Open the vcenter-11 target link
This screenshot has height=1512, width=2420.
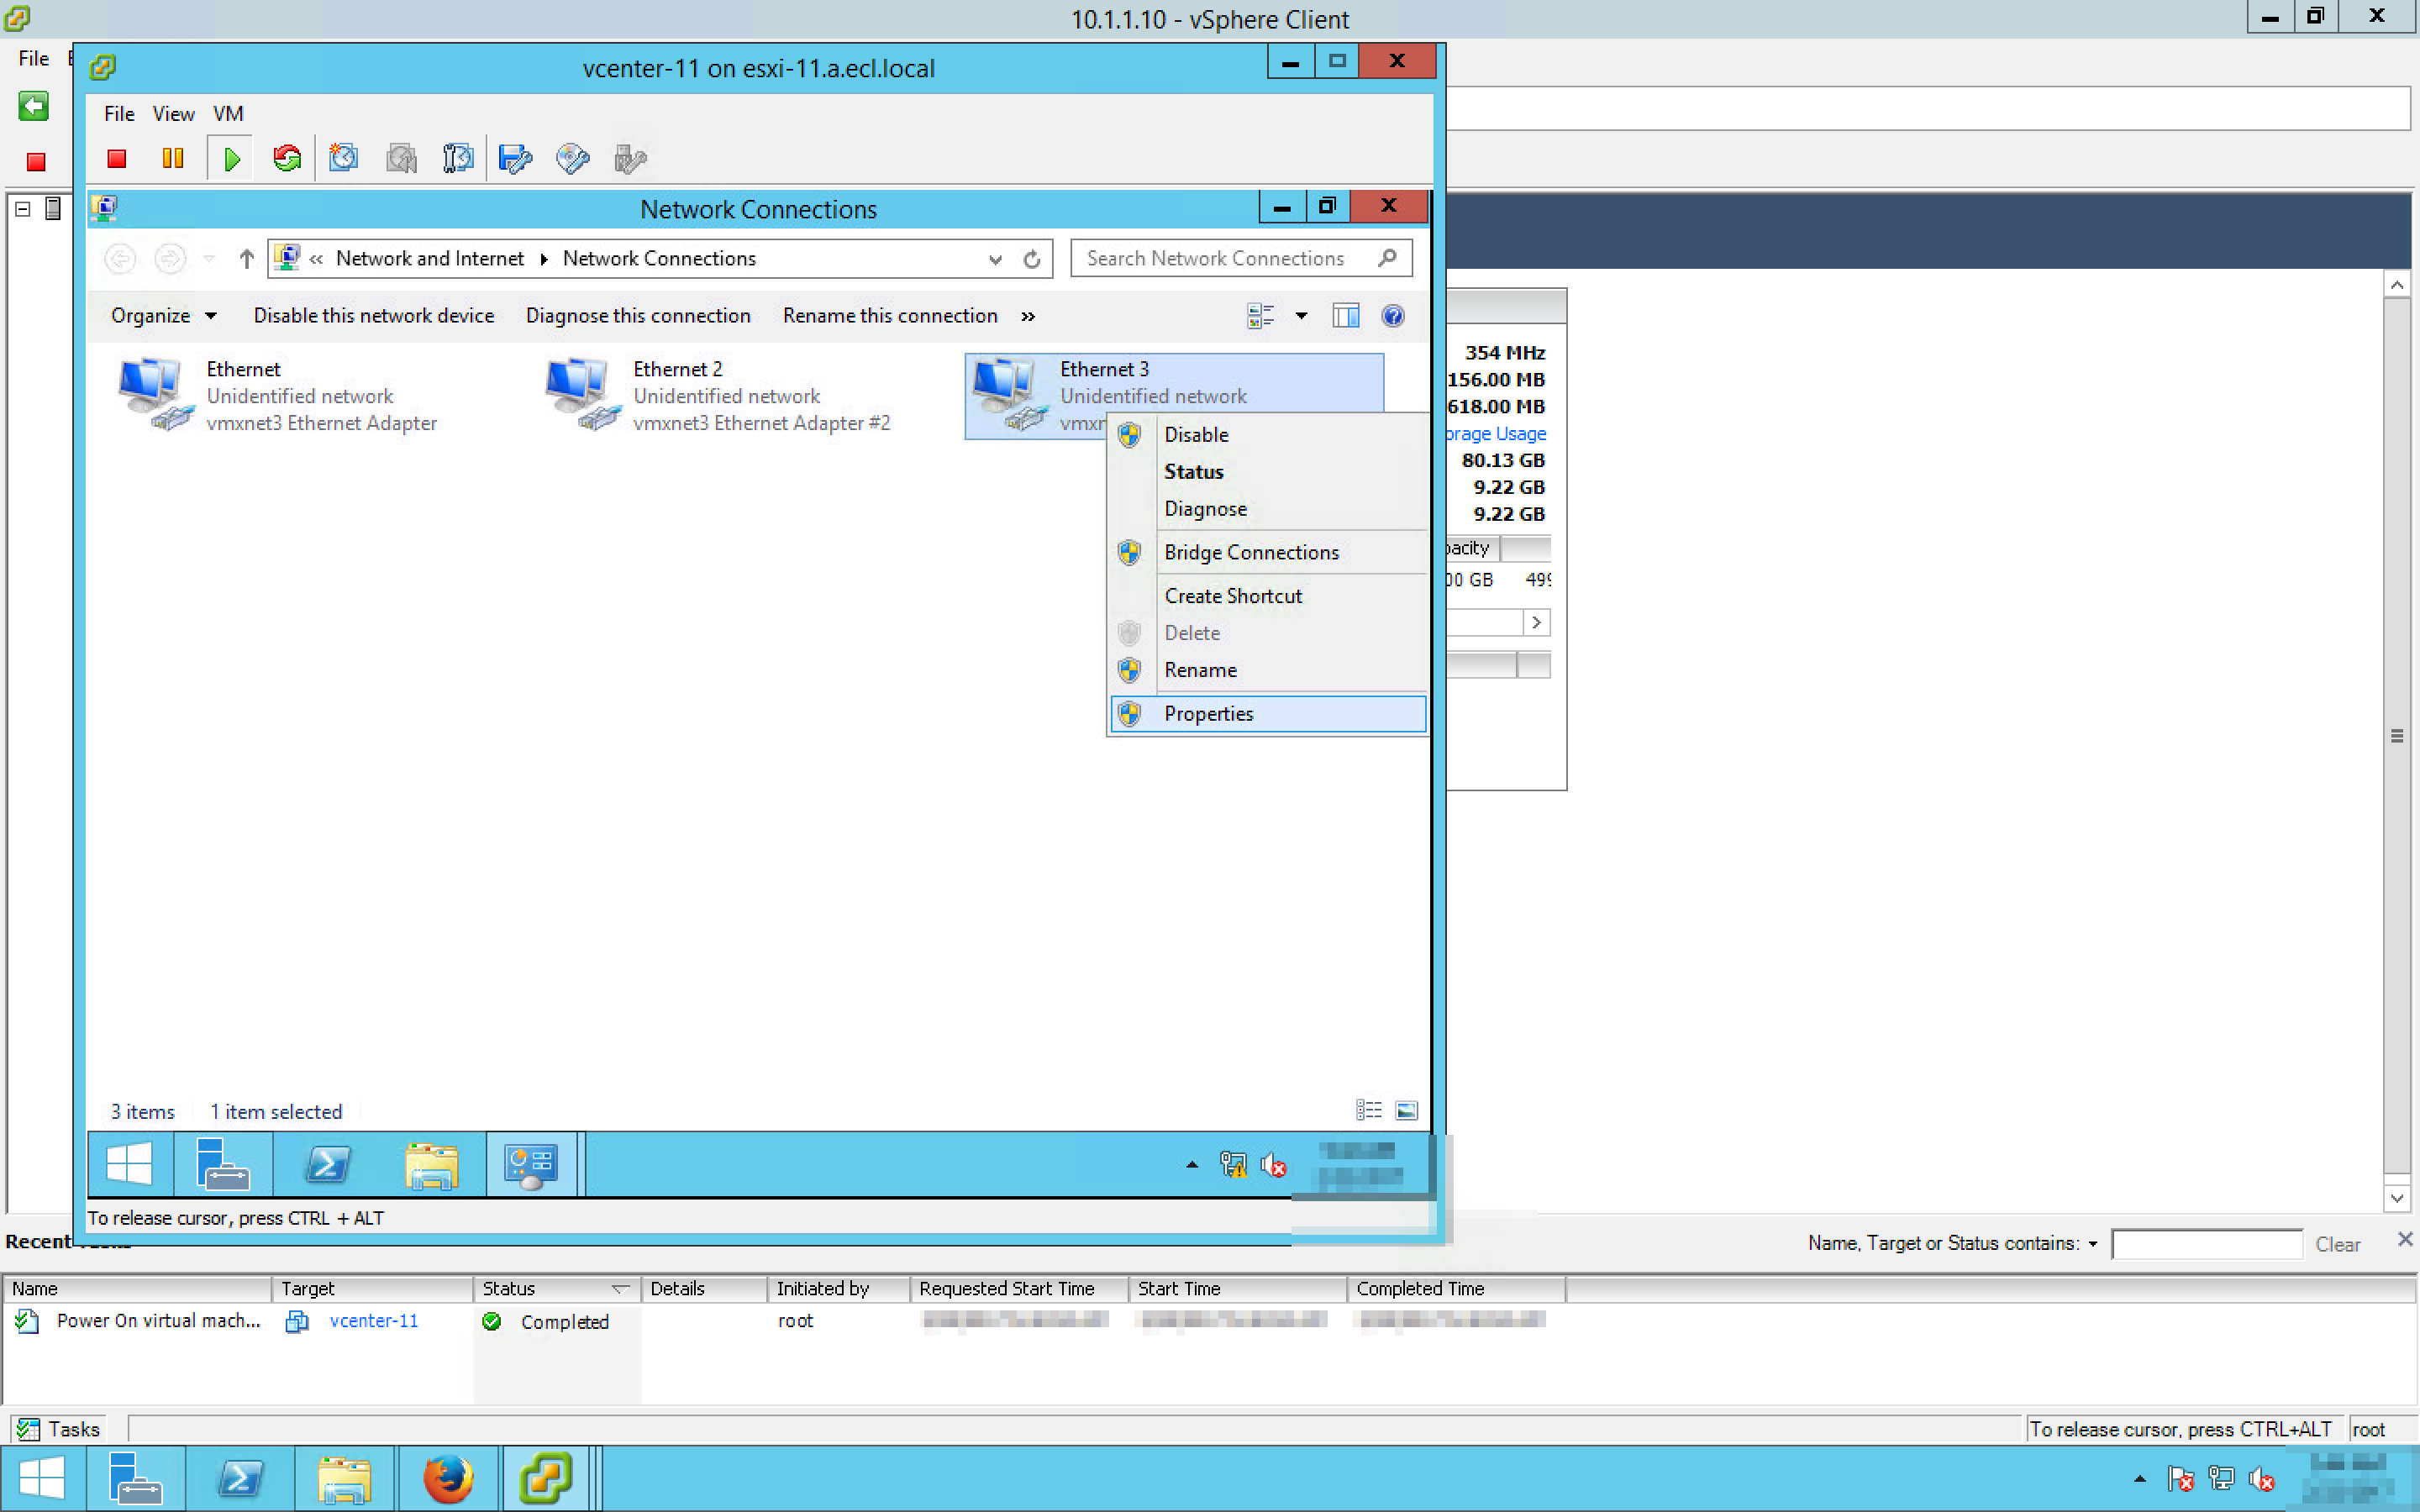373,1321
